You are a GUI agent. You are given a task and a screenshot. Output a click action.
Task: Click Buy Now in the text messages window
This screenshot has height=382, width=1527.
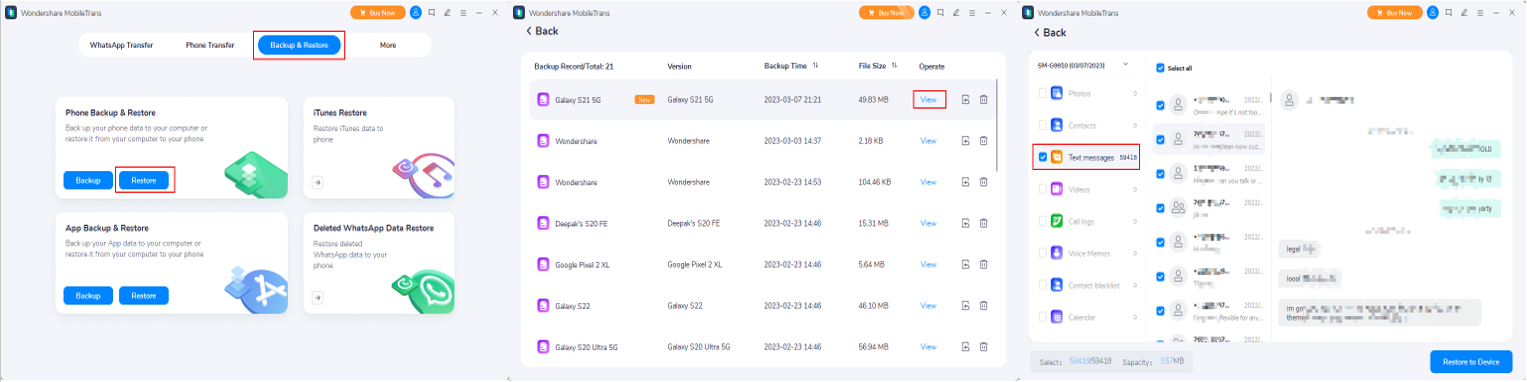coord(1395,13)
